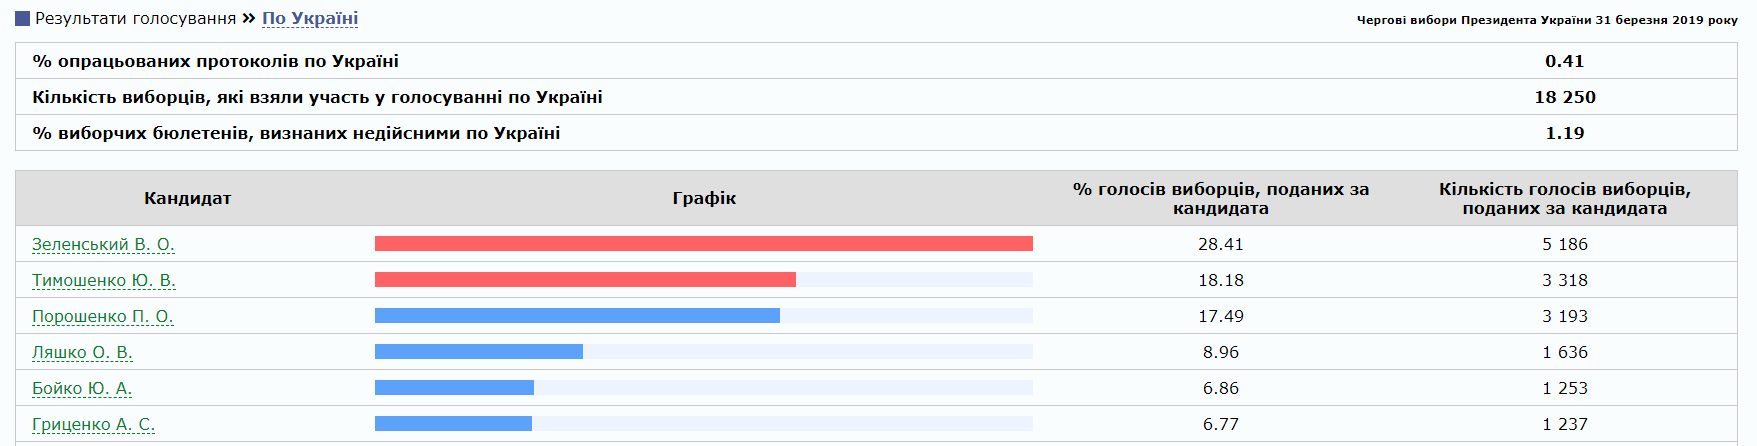Click the 18 250 voter count value
Screen dimensions: 1757x446
tap(1565, 97)
